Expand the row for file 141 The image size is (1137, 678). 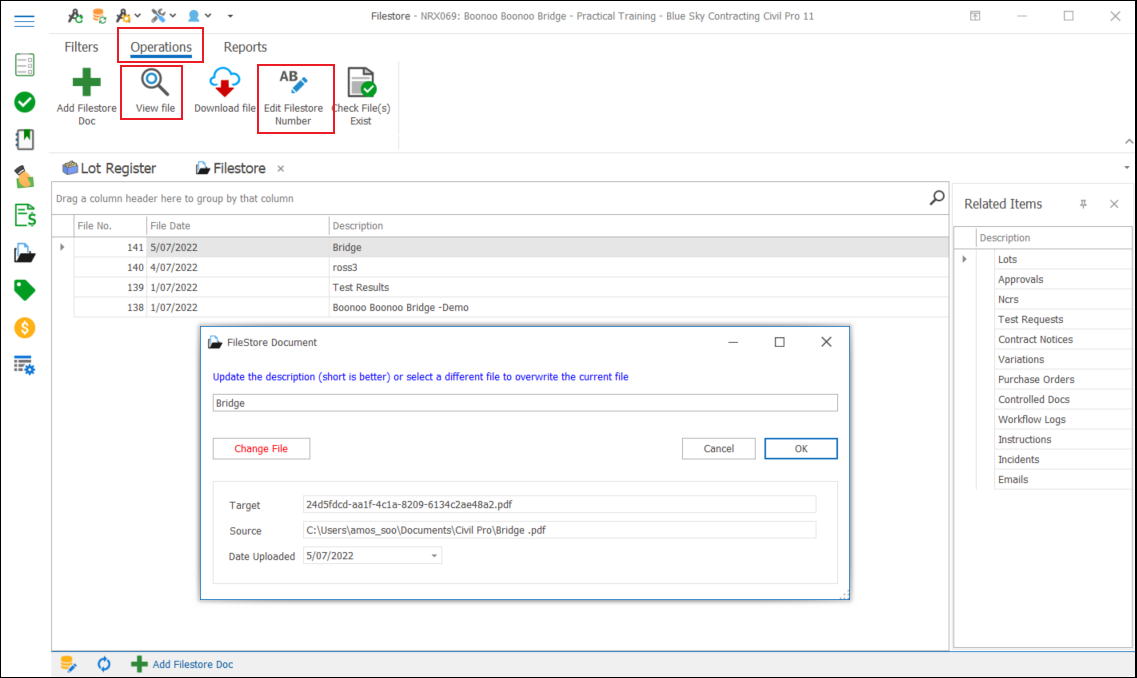(62, 247)
